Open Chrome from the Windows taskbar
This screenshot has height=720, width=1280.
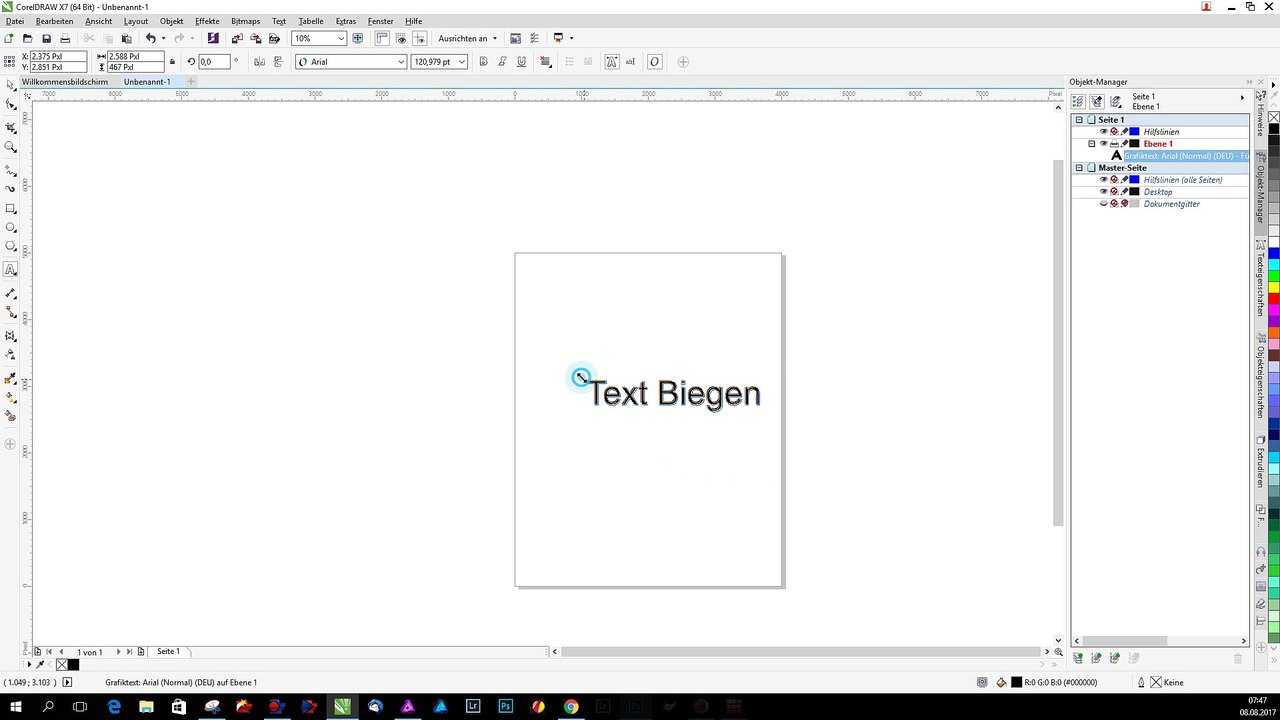[x=570, y=706]
